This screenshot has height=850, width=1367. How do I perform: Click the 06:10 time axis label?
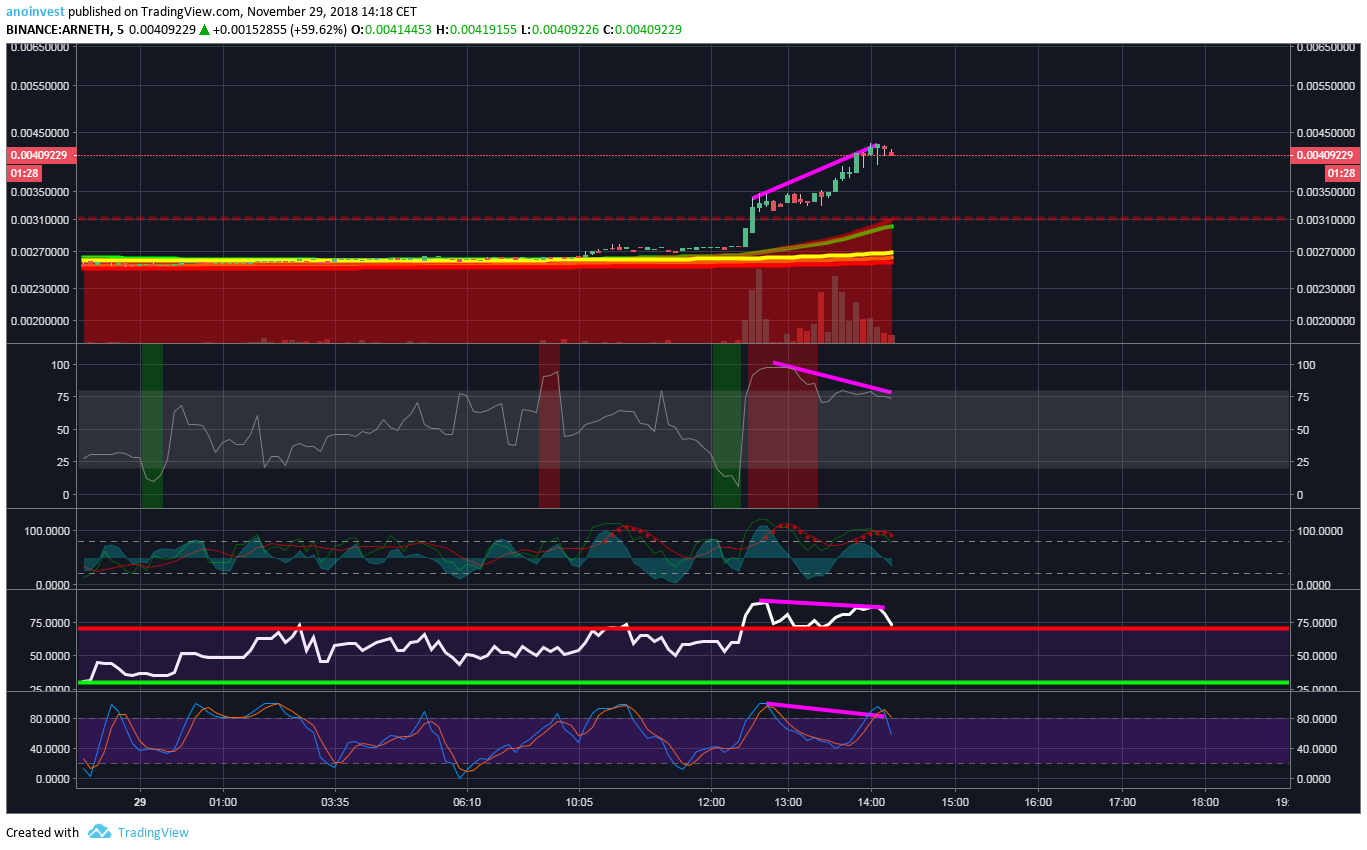coord(467,802)
